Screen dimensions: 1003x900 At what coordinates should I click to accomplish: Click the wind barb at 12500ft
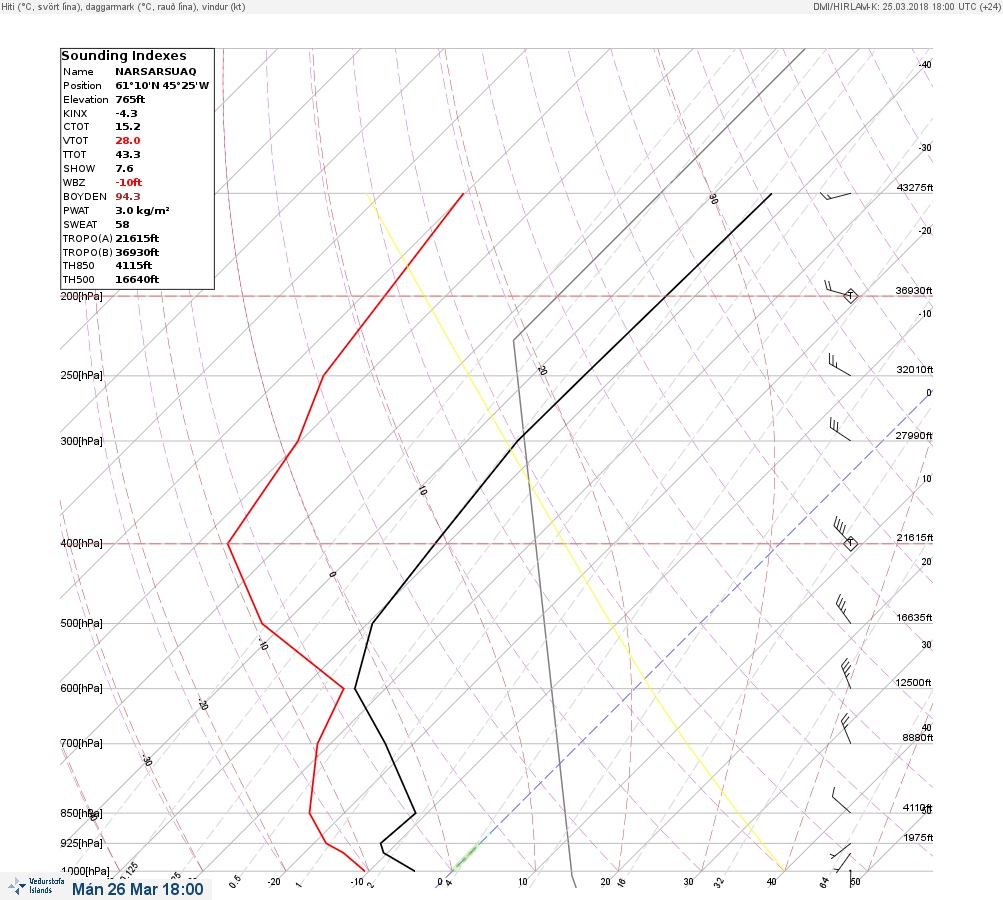[846, 674]
